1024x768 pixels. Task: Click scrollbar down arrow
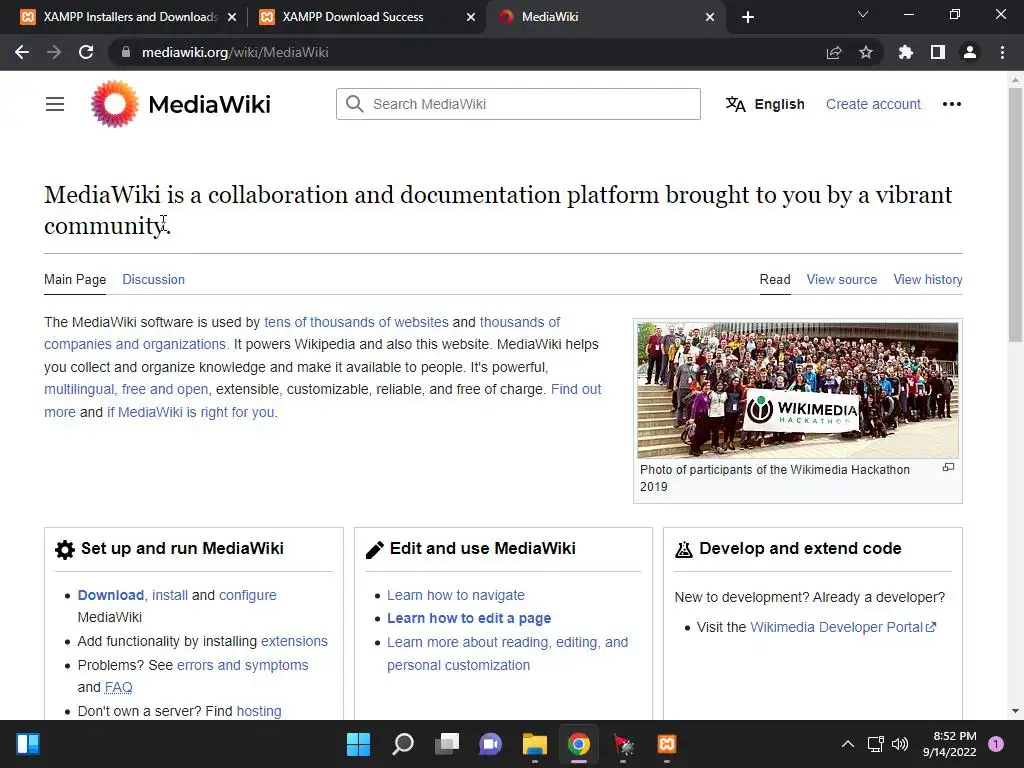click(1015, 711)
